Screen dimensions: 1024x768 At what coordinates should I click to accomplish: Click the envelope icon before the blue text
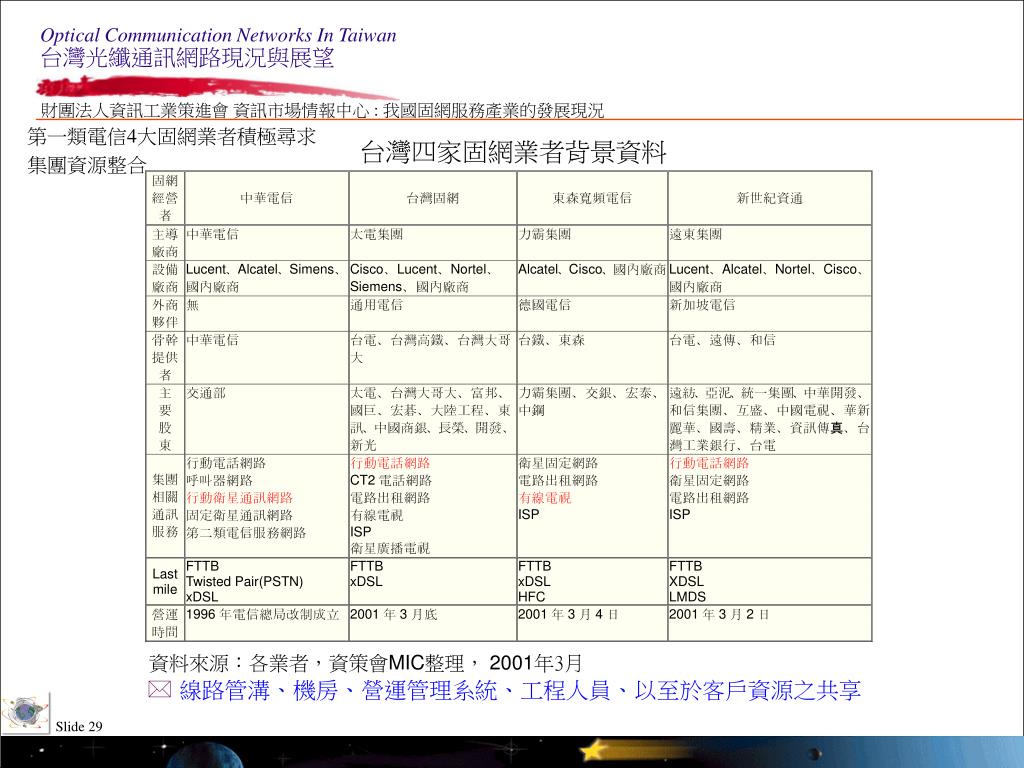160,689
